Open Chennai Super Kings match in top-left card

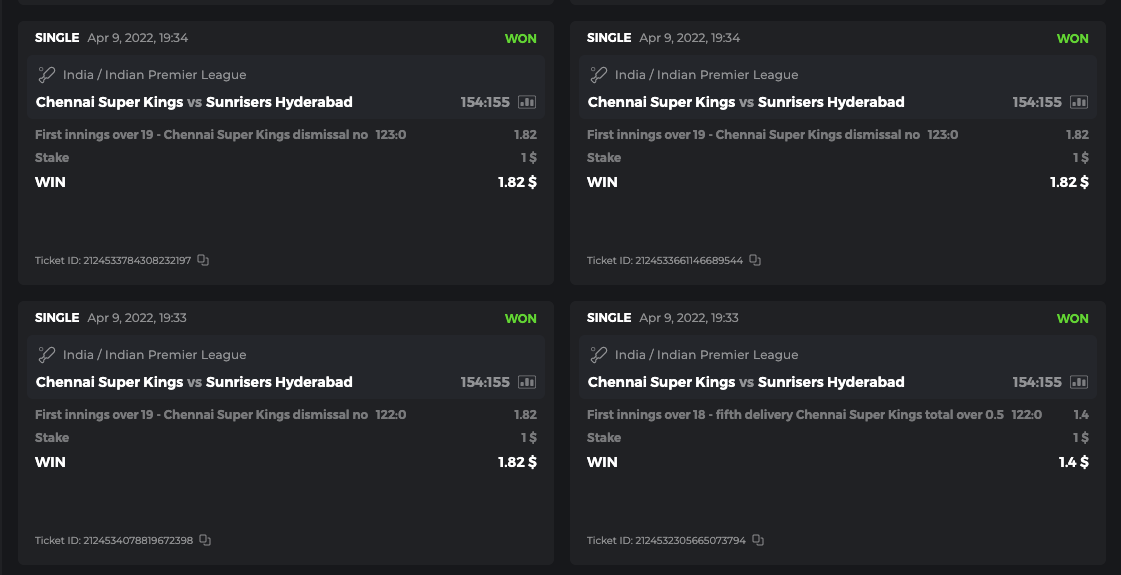click(110, 102)
